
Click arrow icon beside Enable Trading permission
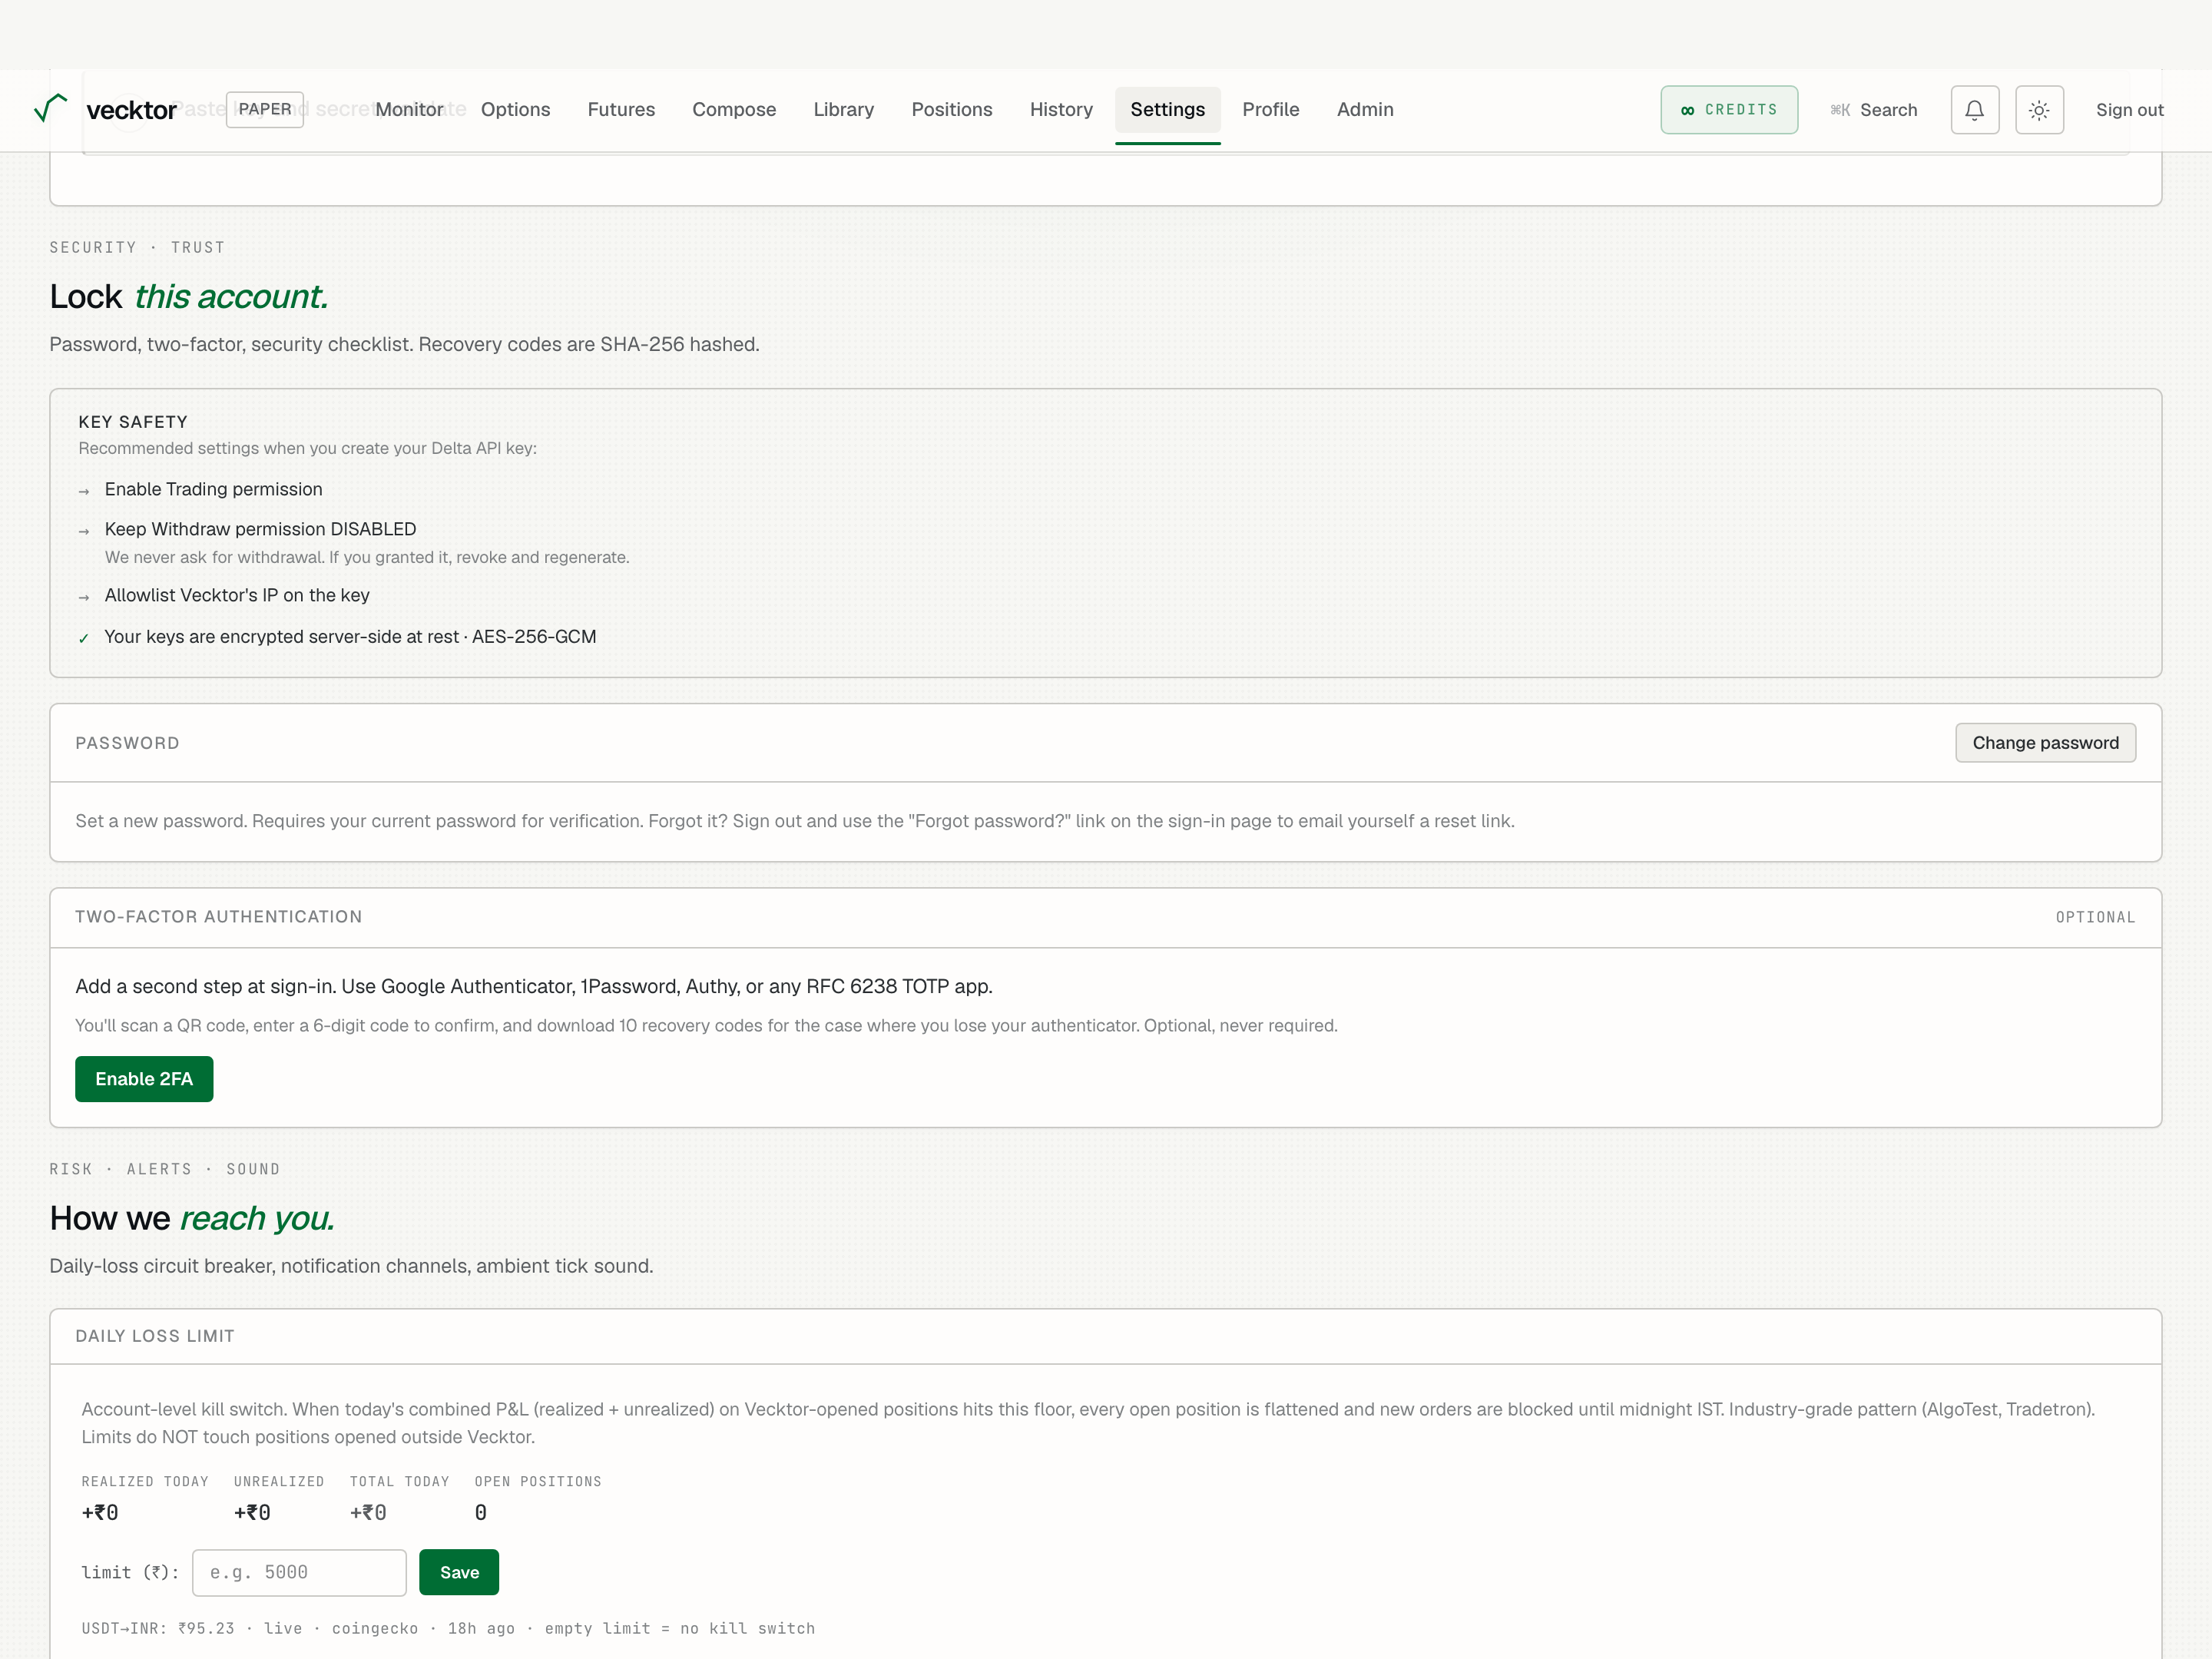coord(84,491)
